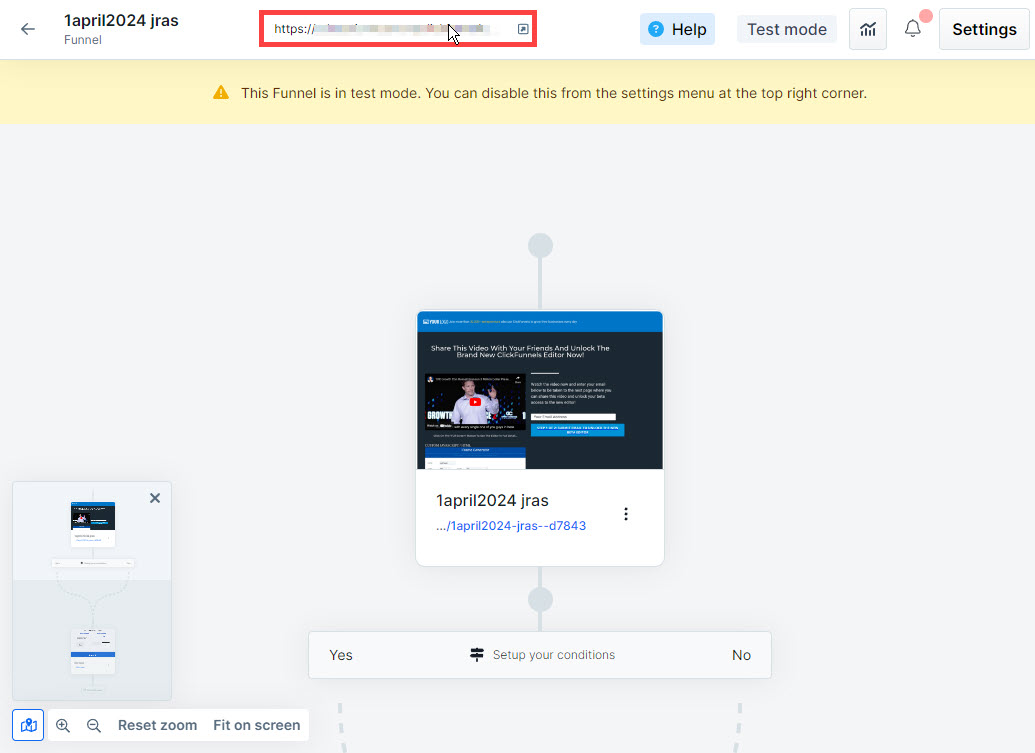Viewport: 1035px width, 753px height.
Task: Click the page preview thumbnail
Action: (x=539, y=390)
